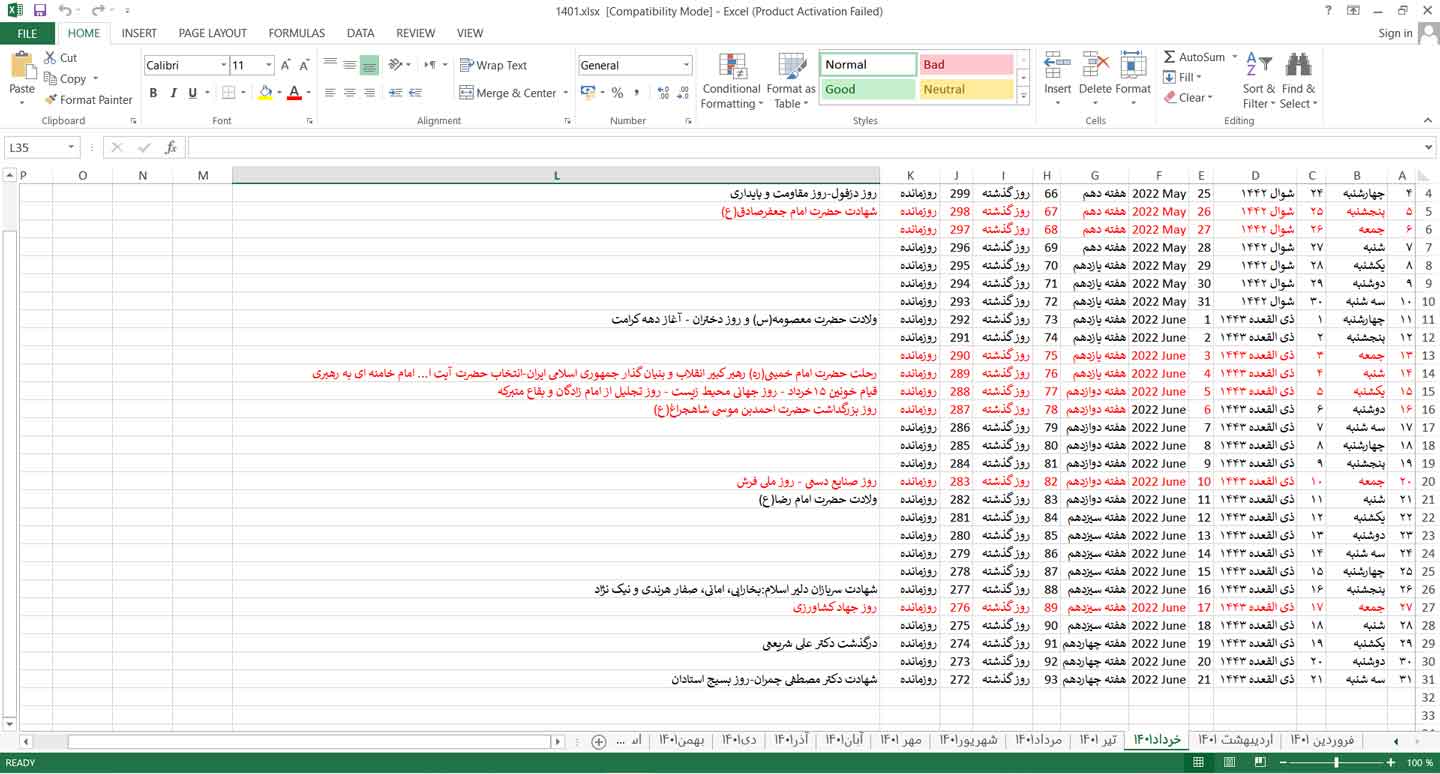The height and width of the screenshot is (774, 1440).
Task: Increase decimal places icon
Action: coord(661,93)
